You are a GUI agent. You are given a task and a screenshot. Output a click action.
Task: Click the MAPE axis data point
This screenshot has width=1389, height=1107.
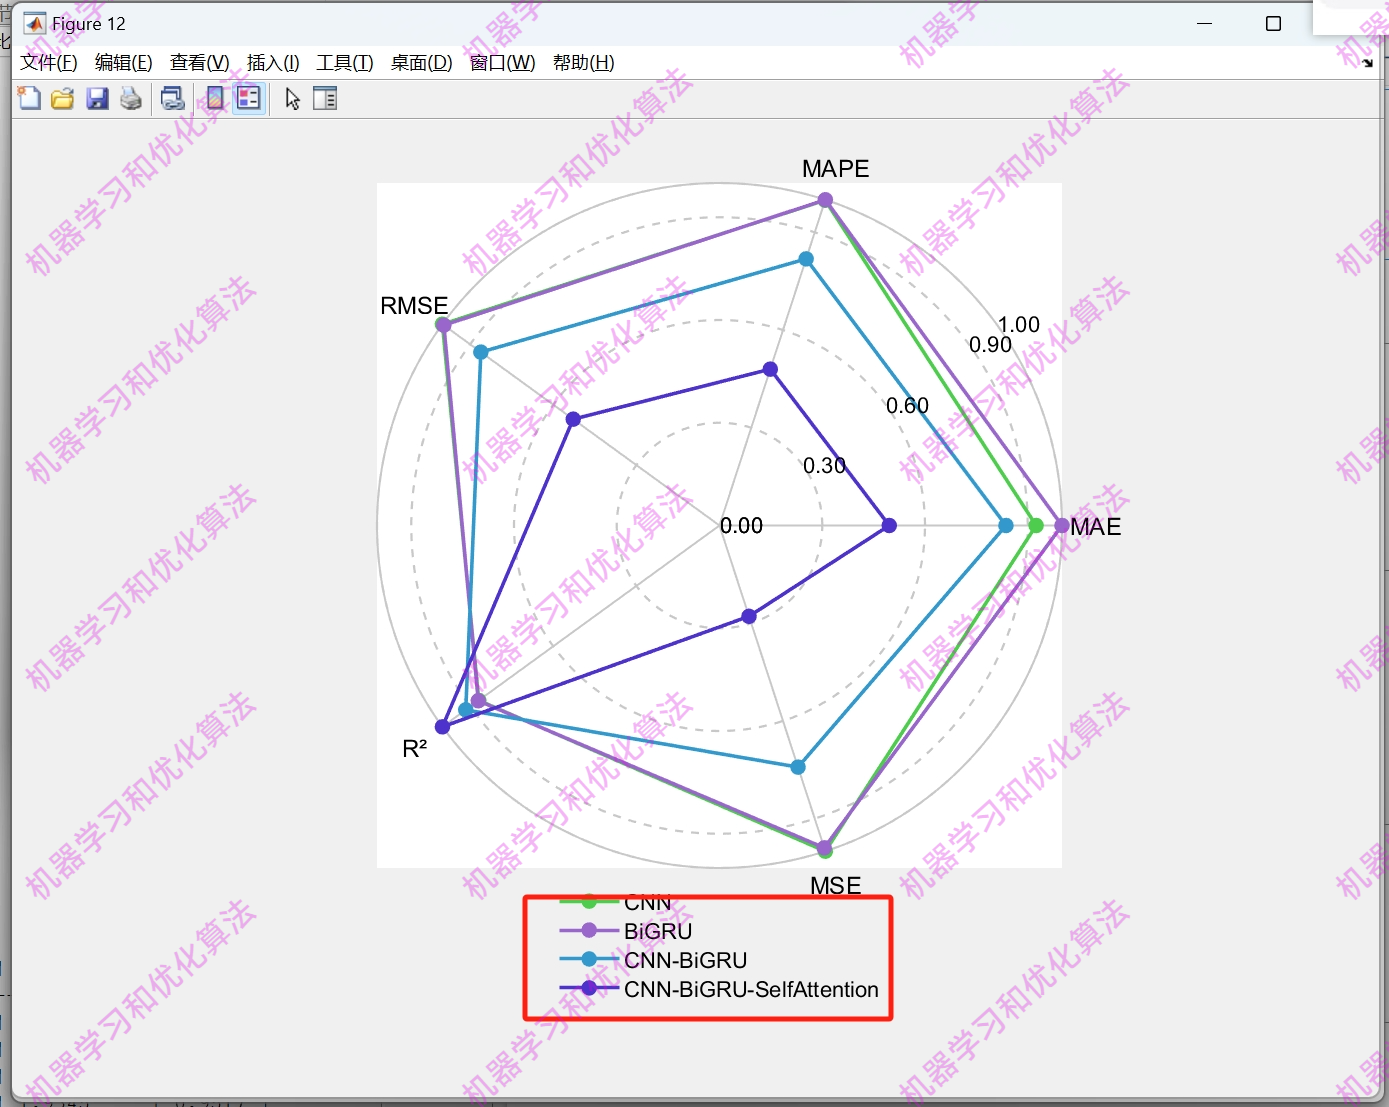[824, 199]
